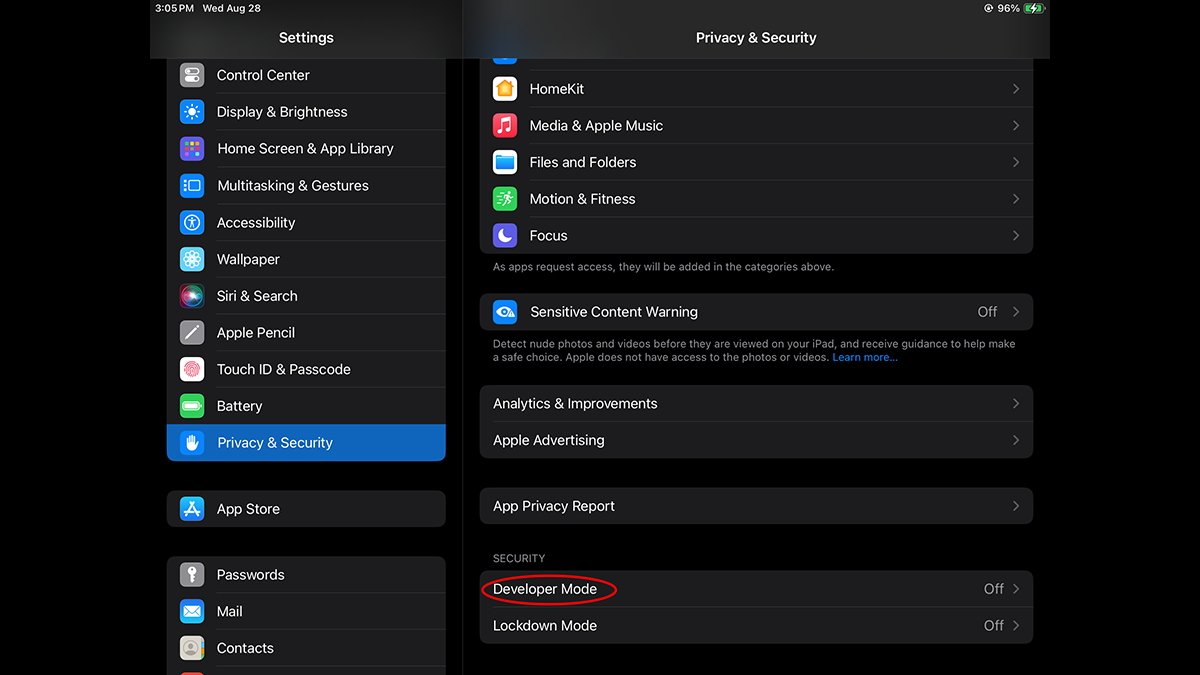
Task: Select the Sensitive Content Warning icon
Action: click(504, 311)
